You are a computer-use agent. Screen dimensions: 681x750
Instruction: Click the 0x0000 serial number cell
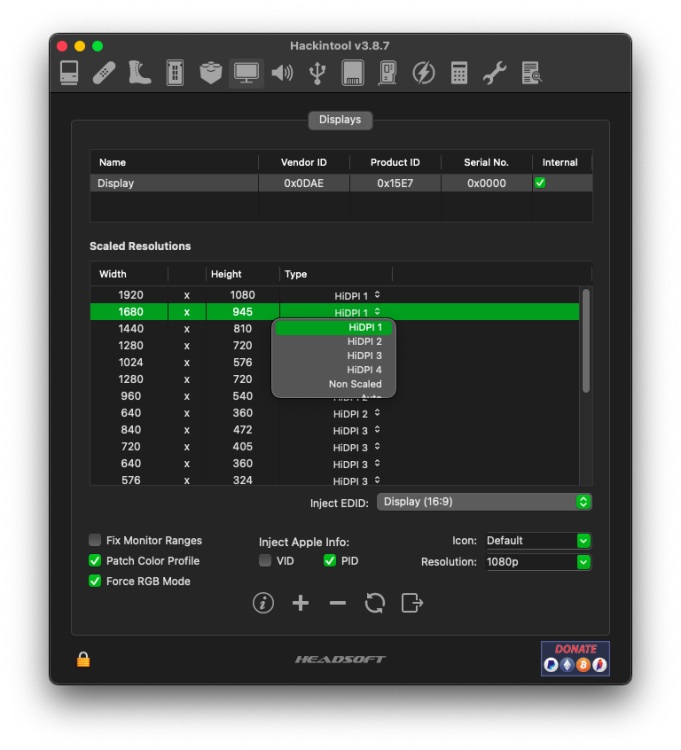pos(486,183)
